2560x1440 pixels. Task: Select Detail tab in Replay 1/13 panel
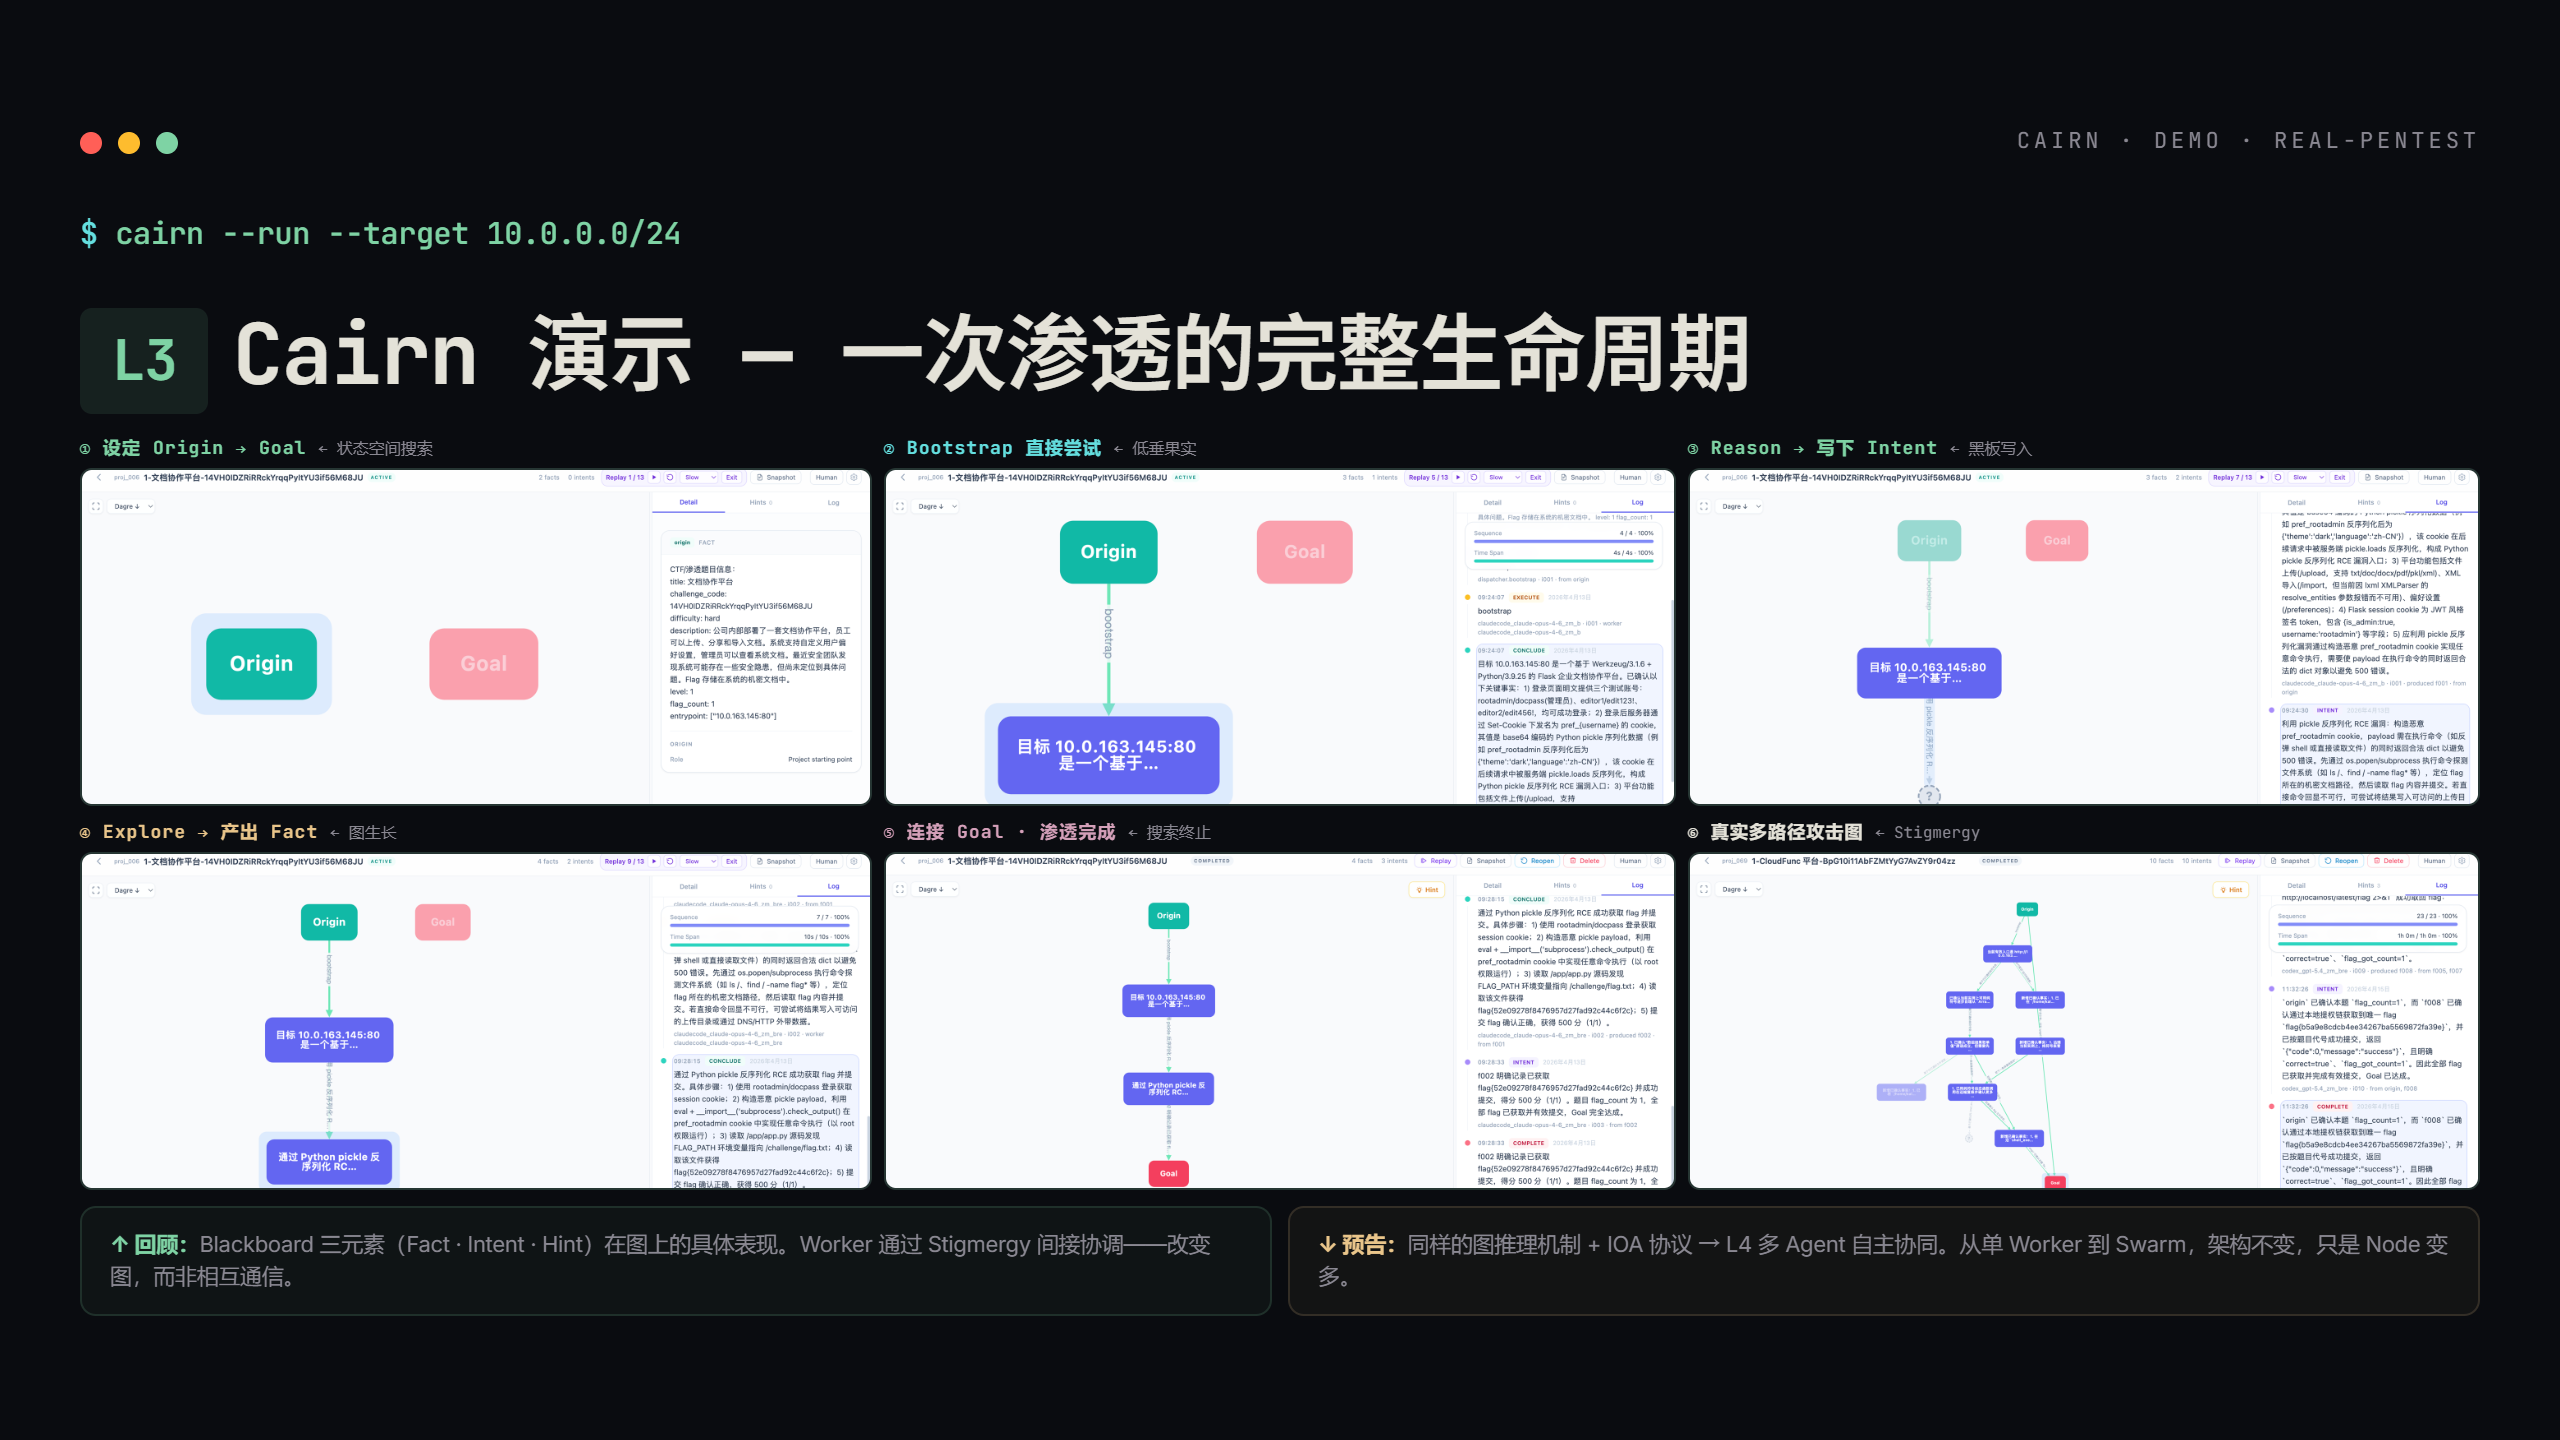tap(689, 503)
